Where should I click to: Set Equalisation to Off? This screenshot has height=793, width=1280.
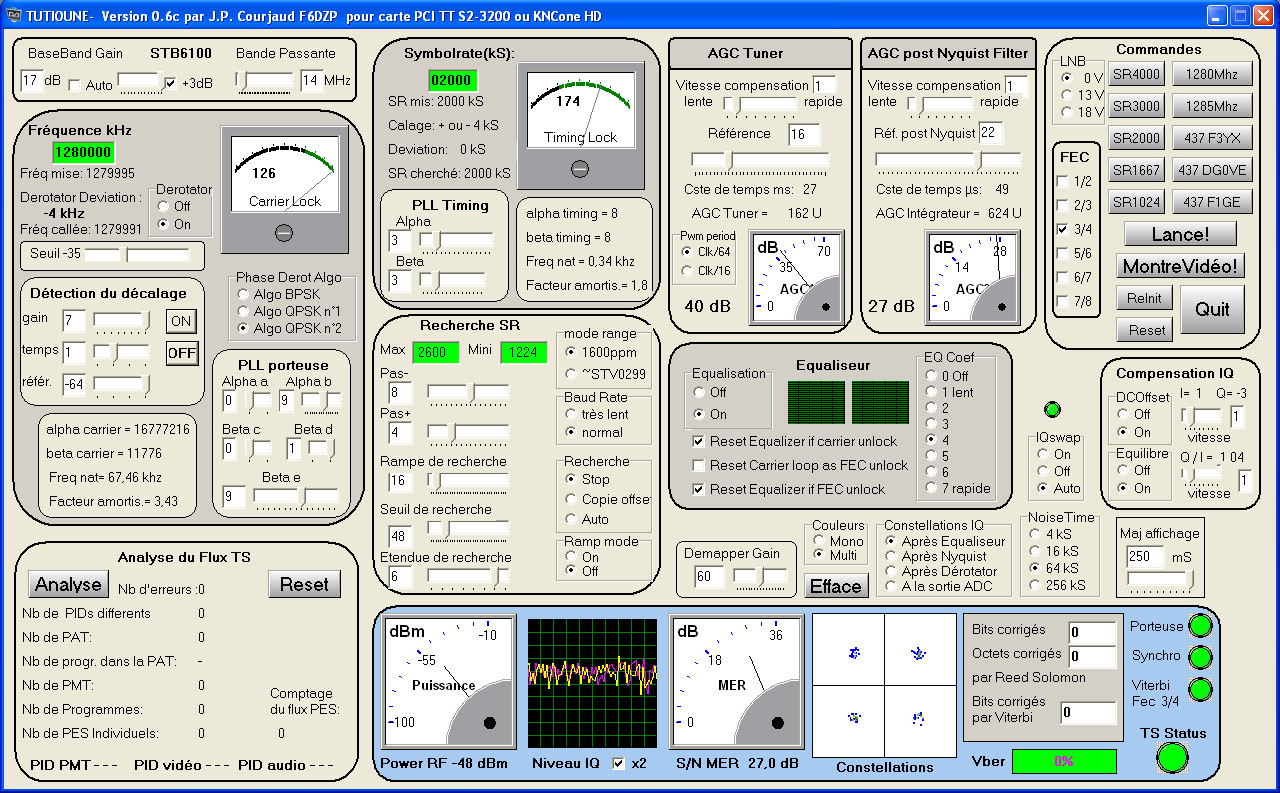pyautogui.click(x=700, y=392)
